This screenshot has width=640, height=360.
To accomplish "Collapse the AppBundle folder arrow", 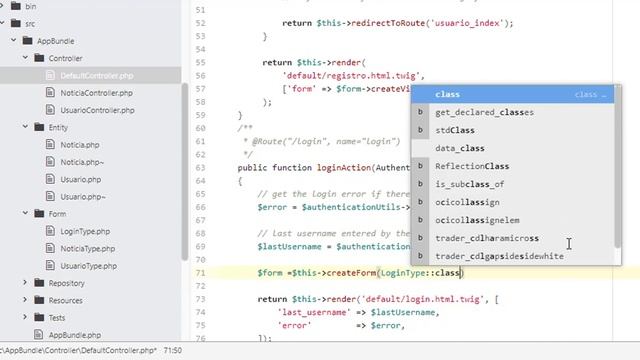I will (x=14, y=40).
